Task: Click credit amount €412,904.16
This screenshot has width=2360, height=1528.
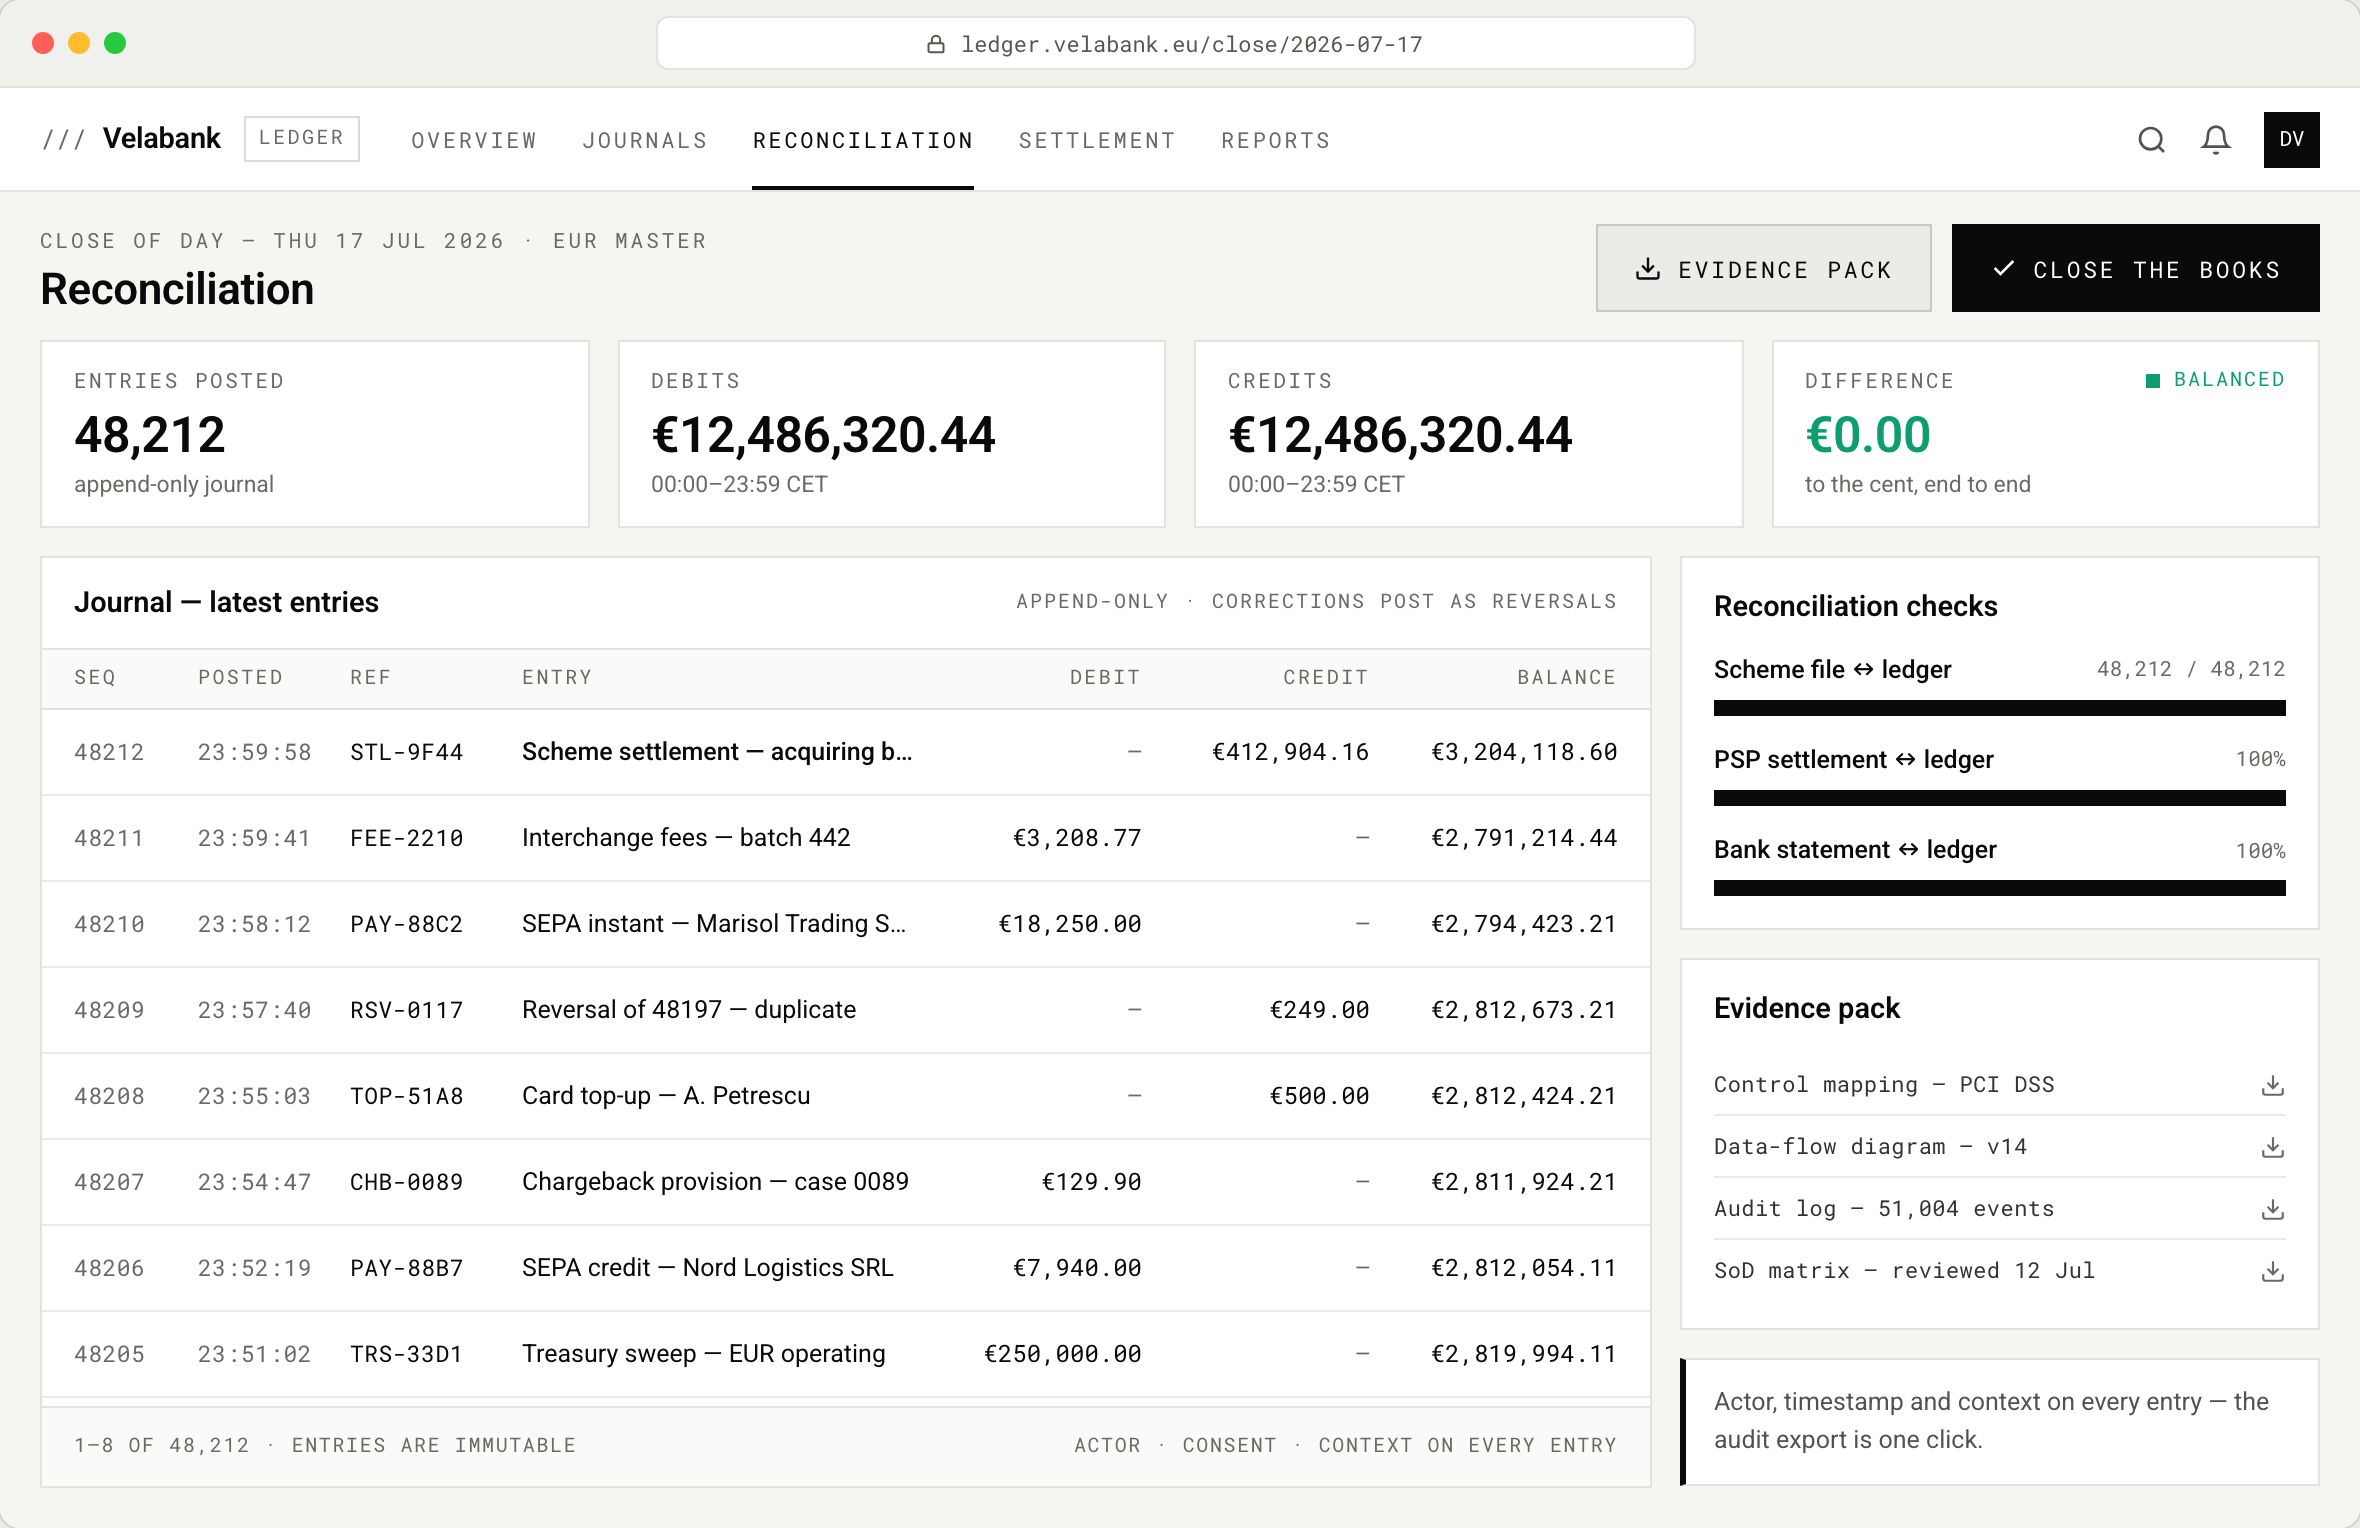Action: point(1290,752)
